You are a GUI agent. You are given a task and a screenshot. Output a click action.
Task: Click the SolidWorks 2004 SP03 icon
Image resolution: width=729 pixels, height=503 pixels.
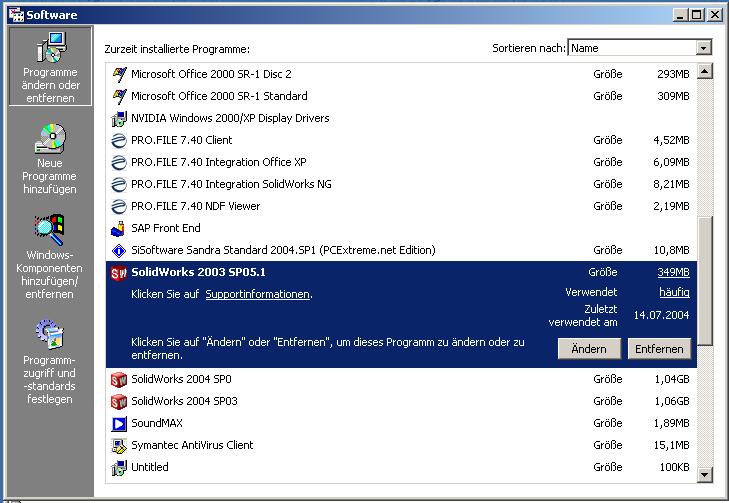click(x=119, y=402)
